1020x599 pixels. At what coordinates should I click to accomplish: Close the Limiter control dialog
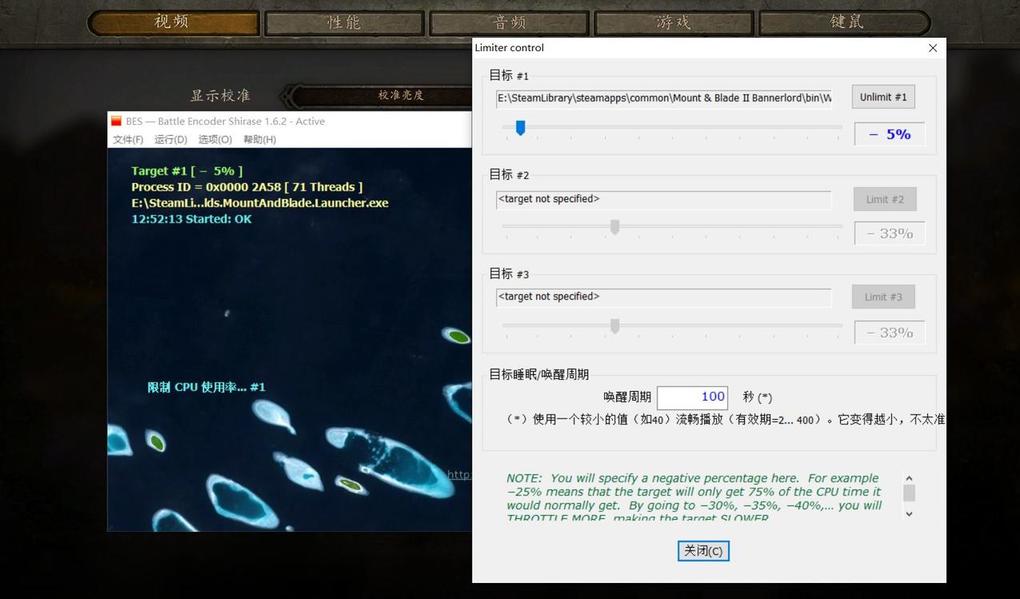click(933, 48)
